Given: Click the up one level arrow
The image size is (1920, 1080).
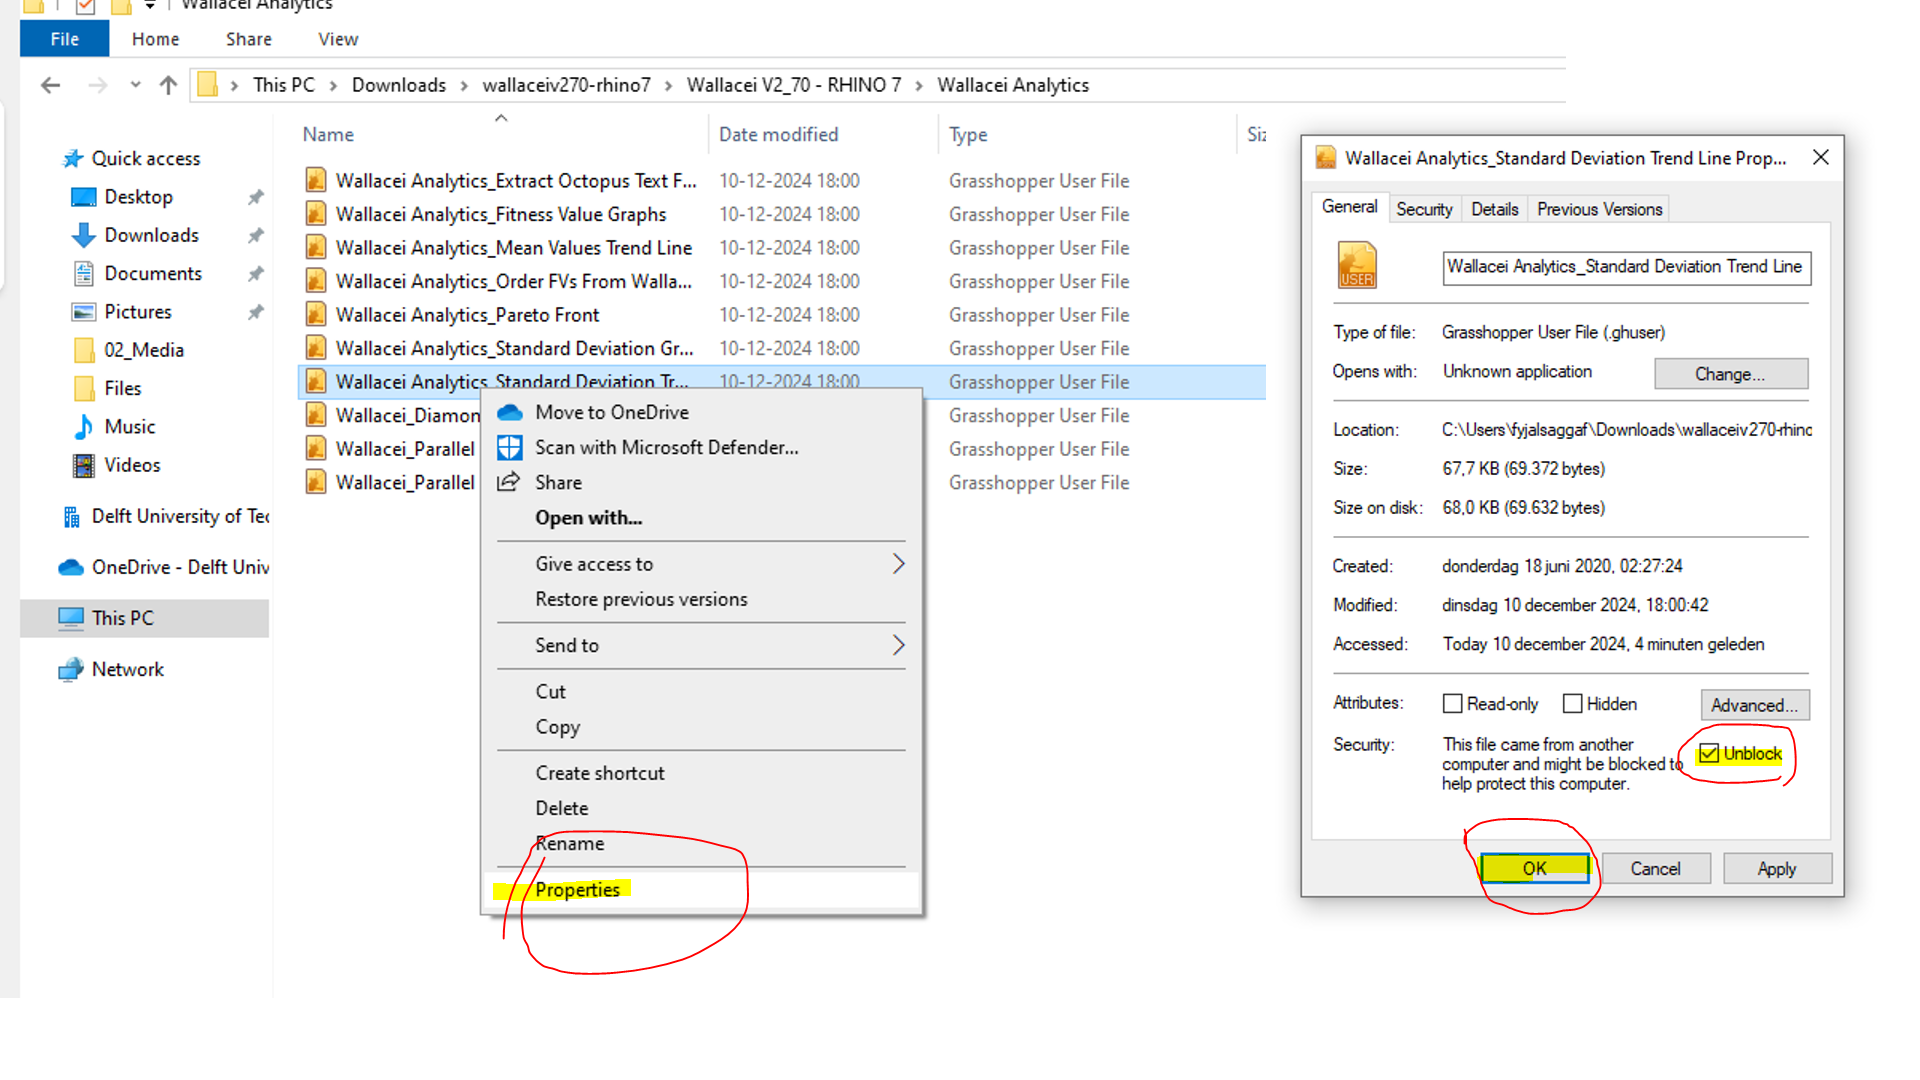Looking at the screenshot, I should (x=168, y=85).
